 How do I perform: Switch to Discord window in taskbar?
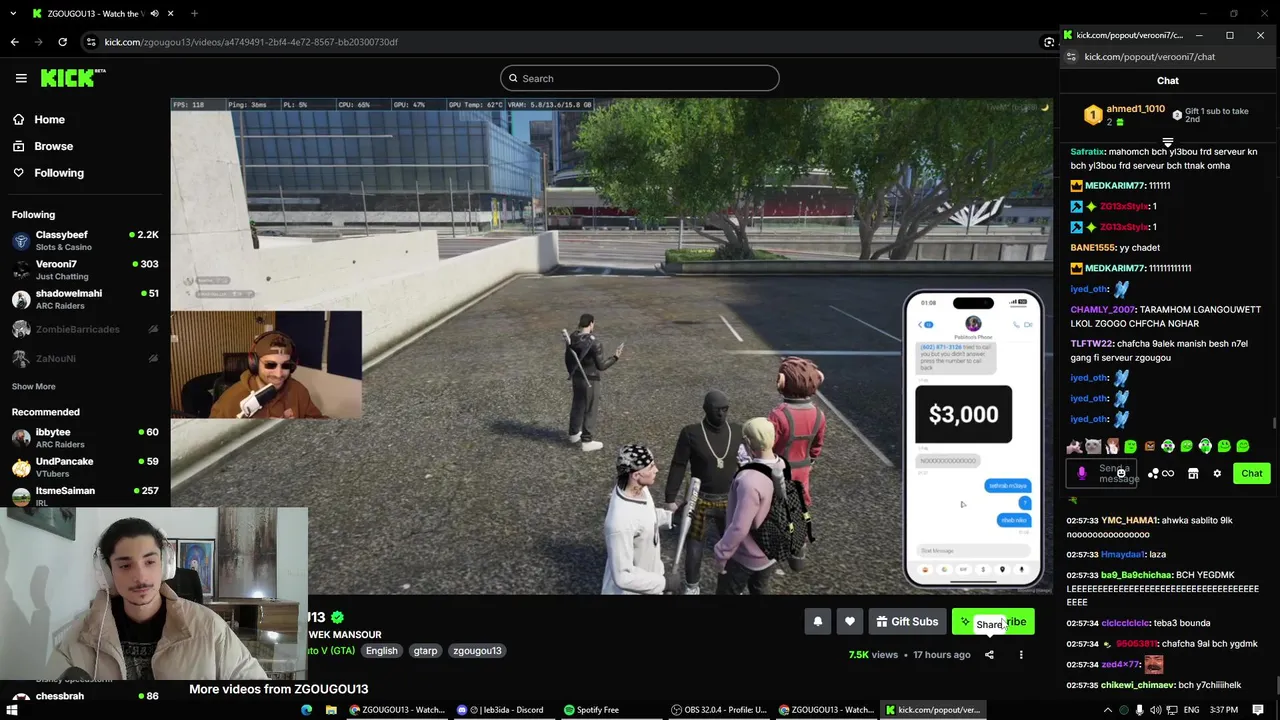pos(500,710)
